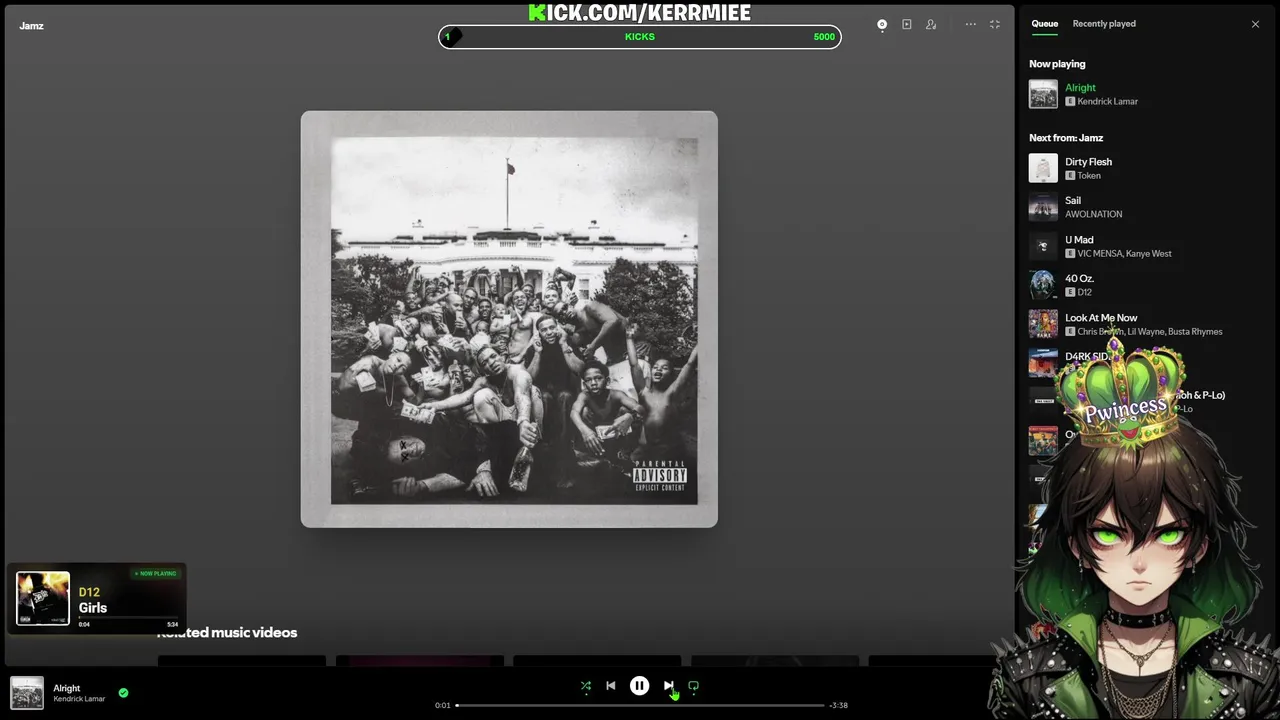The width and height of the screenshot is (1280, 720).
Task: Switch to the Queue tab
Action: coord(1045,24)
